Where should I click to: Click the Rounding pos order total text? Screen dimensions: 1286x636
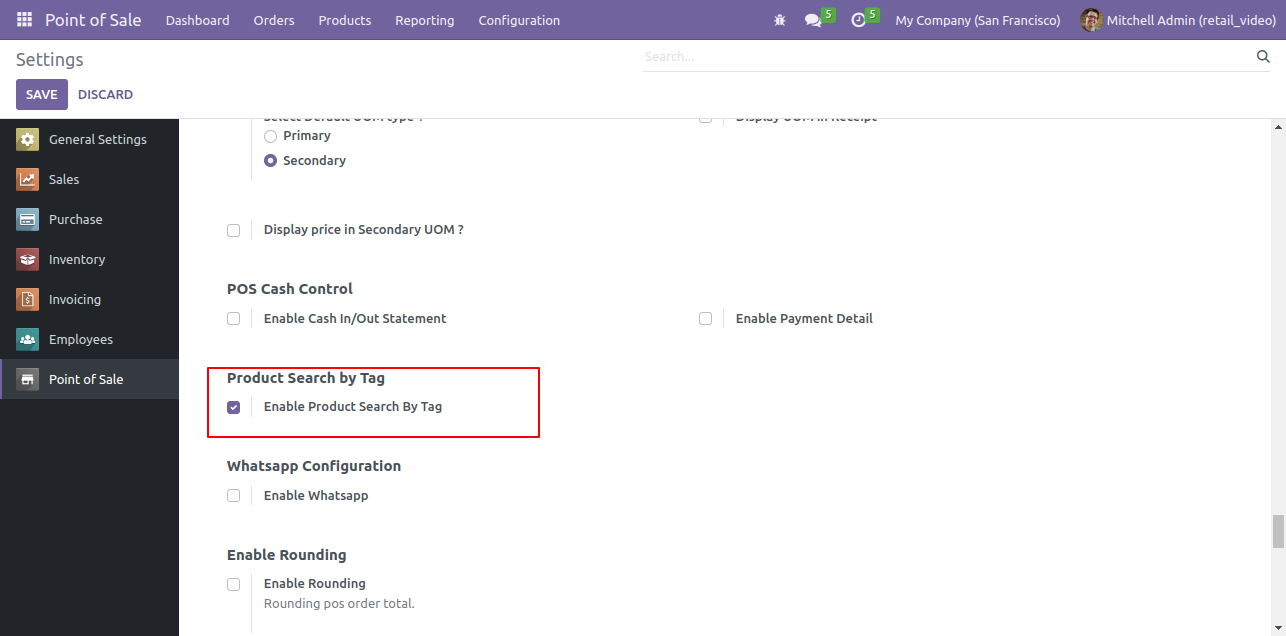(339, 604)
